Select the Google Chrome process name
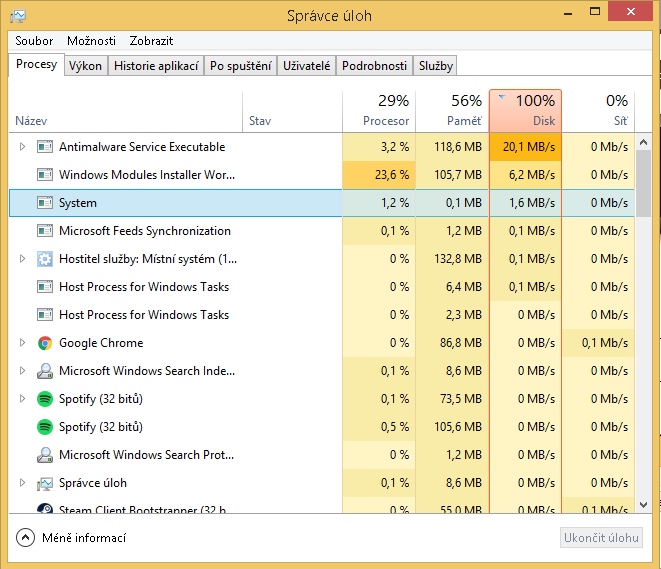Viewport: 661px width, 569px height. 101,343
